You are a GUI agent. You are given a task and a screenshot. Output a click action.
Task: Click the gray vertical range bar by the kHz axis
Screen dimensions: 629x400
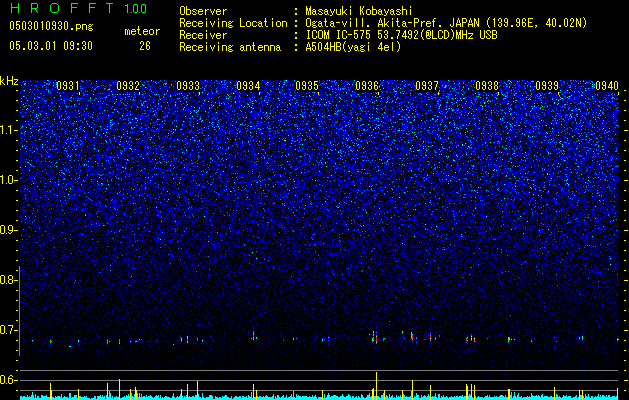(x=19, y=311)
